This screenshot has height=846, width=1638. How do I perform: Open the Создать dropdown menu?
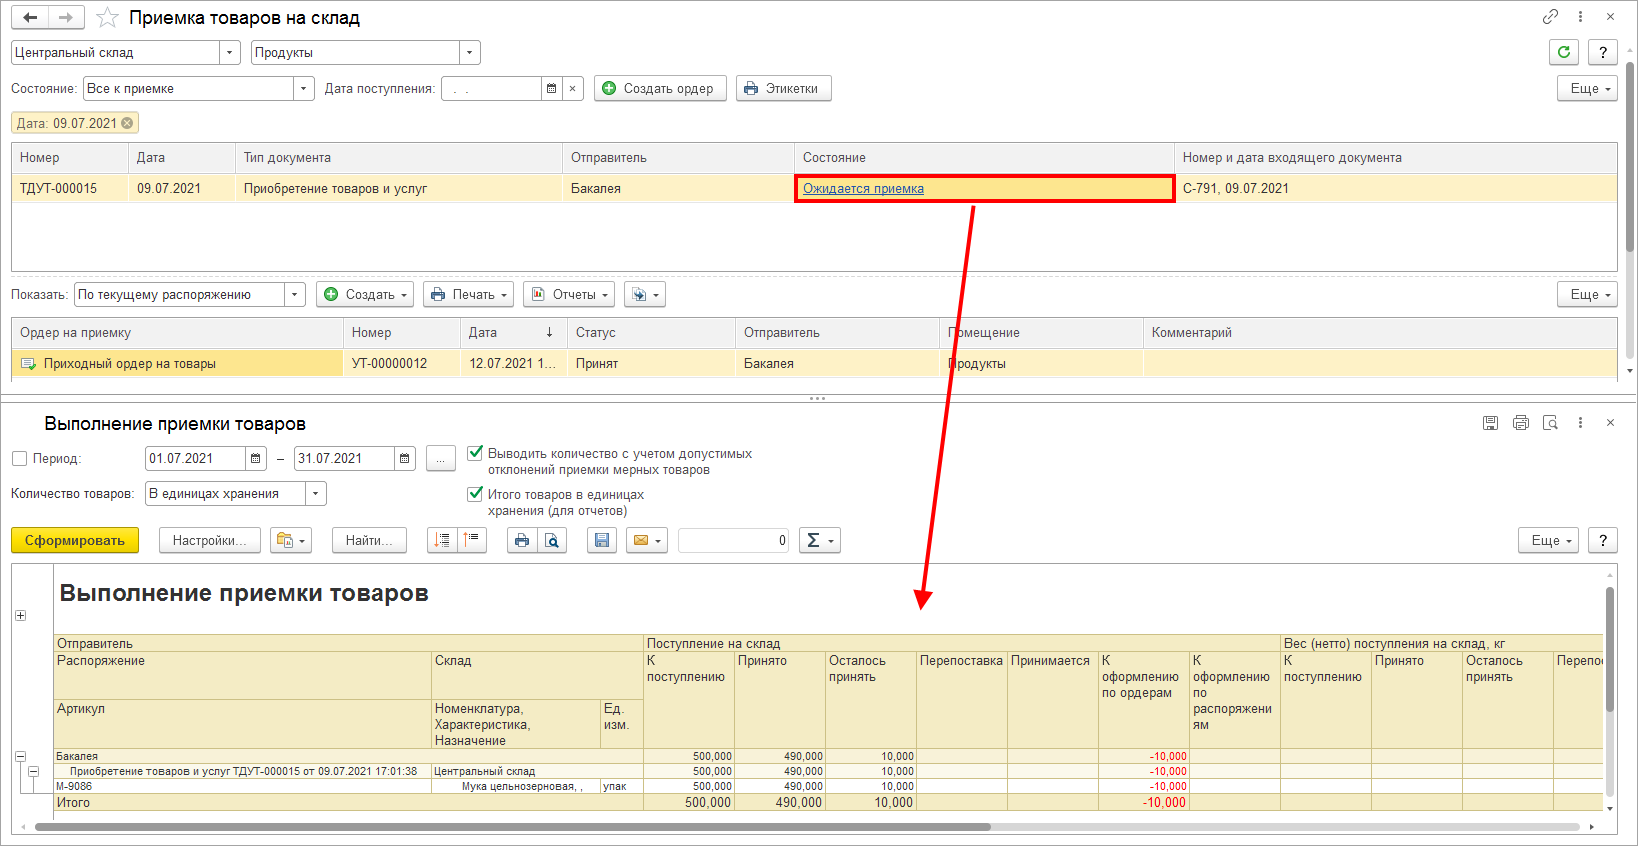click(366, 294)
